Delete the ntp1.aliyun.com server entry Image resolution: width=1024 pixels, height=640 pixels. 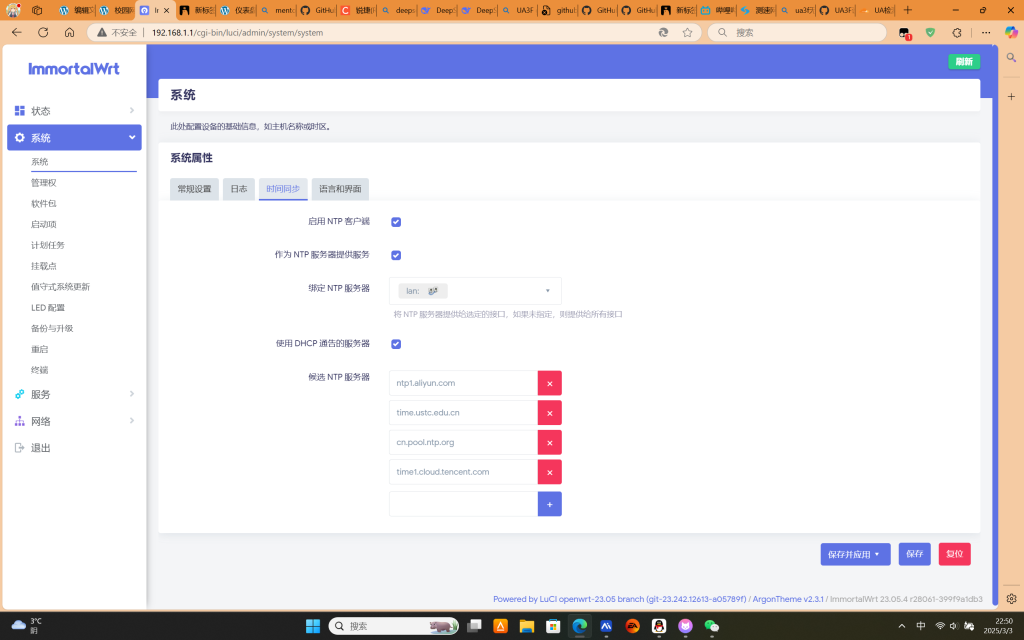click(549, 383)
